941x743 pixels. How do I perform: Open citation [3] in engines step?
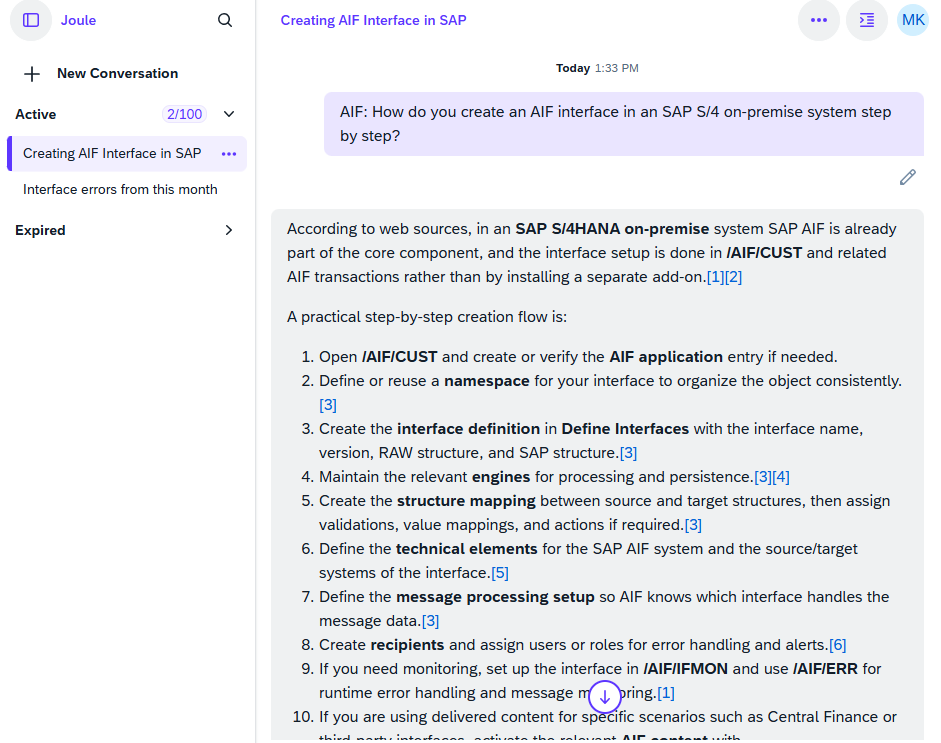click(763, 477)
